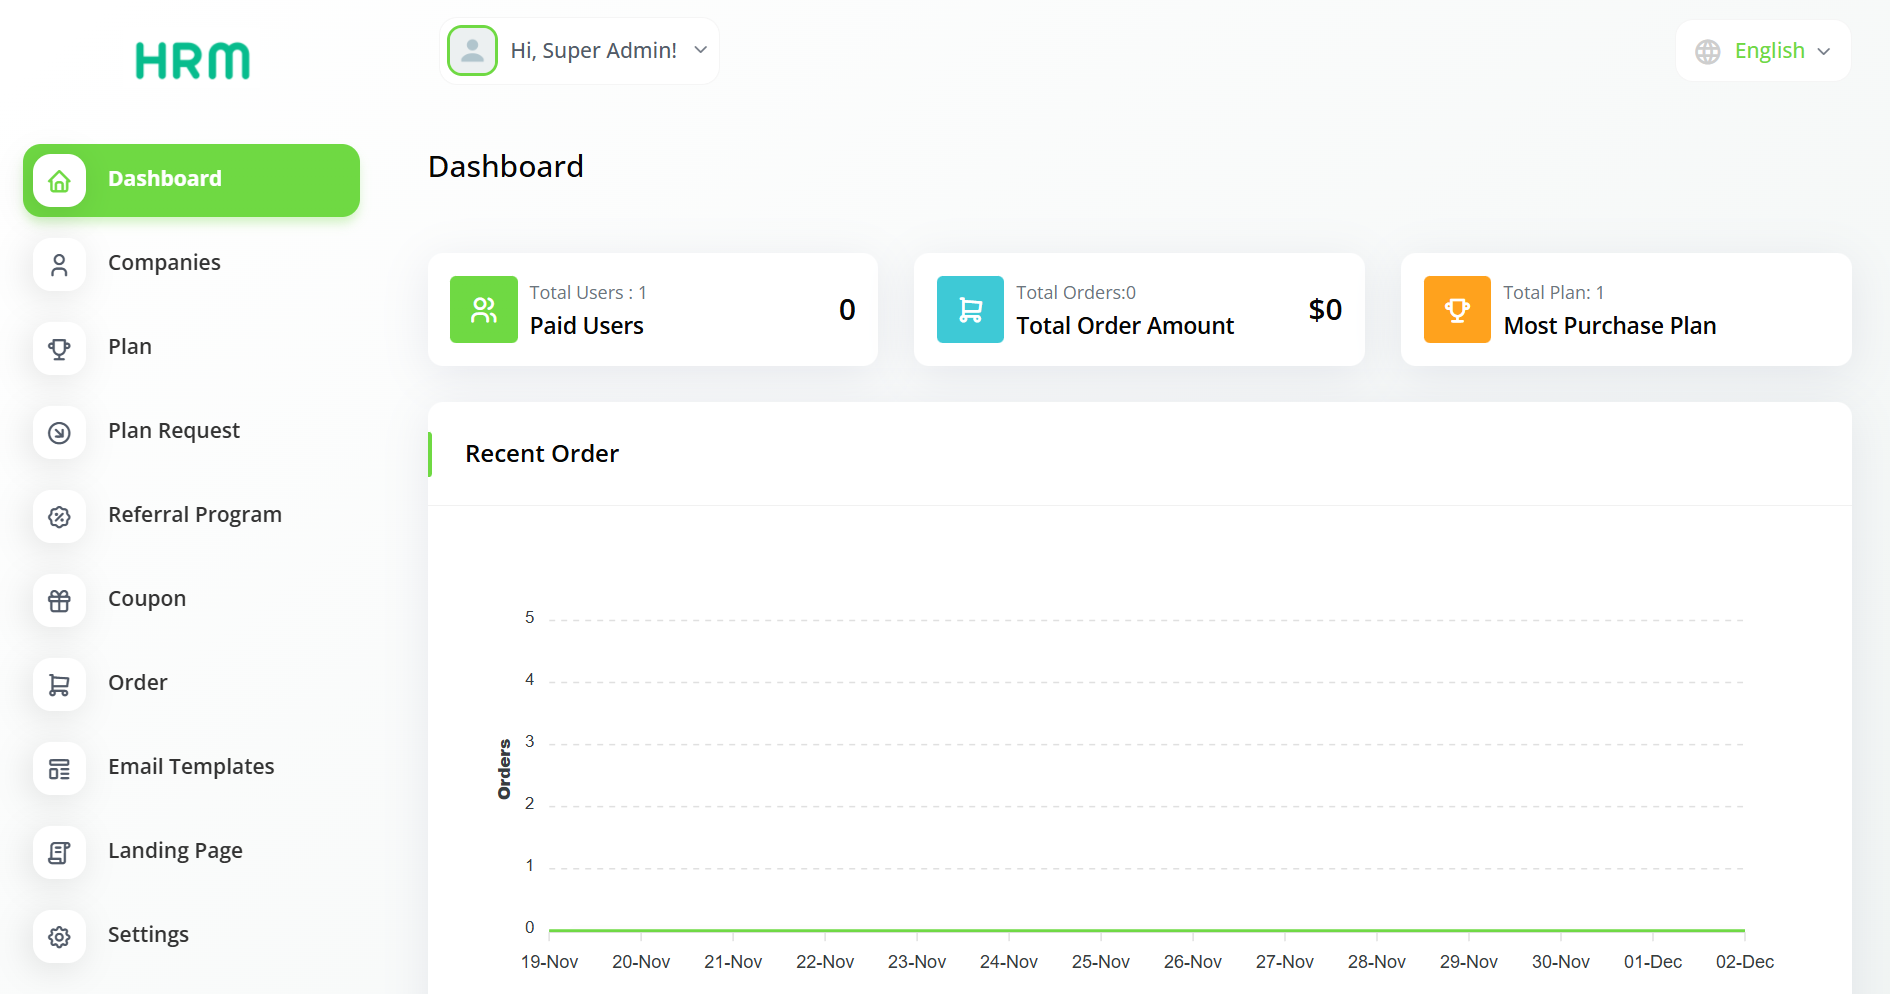The width and height of the screenshot is (1890, 994).
Task: Click the Settings gear icon
Action: point(59,937)
